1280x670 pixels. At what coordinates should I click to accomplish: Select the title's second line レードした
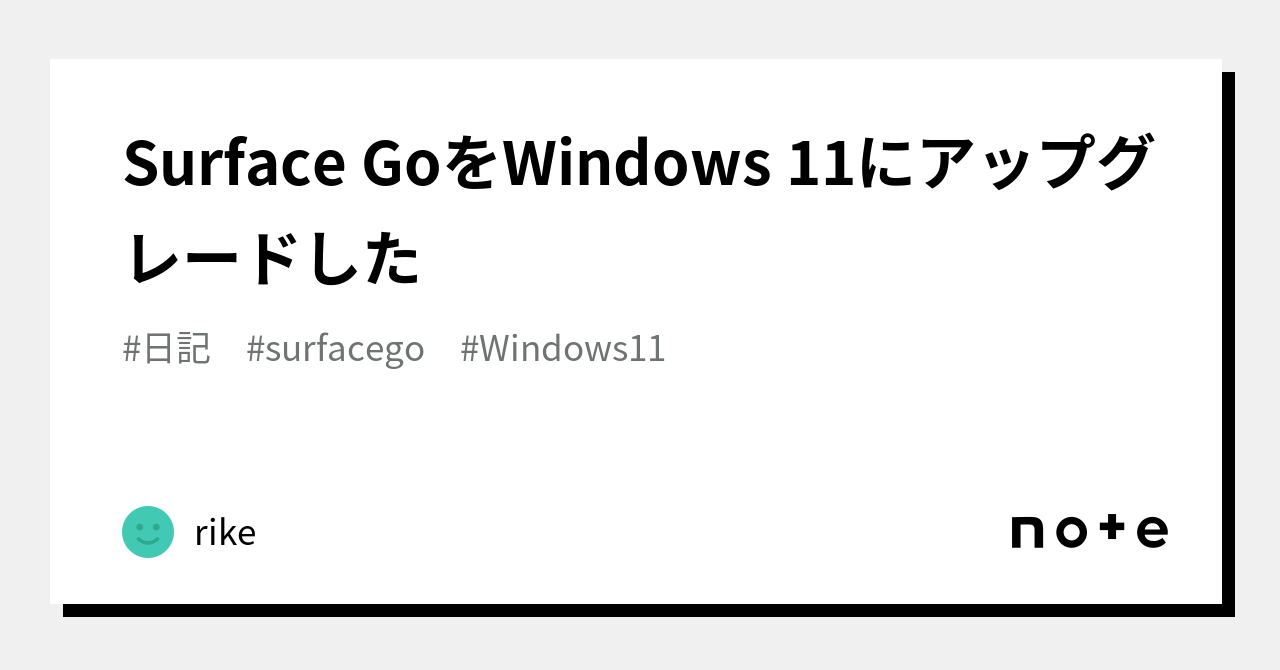[x=272, y=258]
